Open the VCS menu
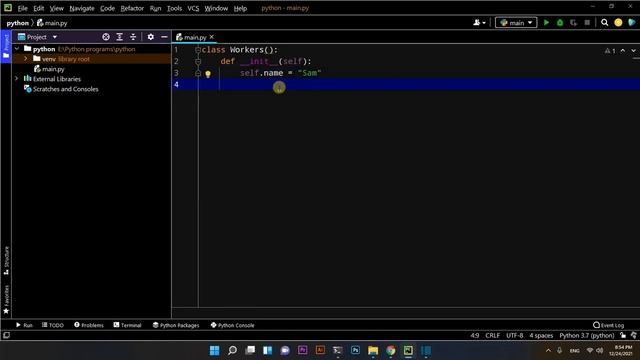This screenshot has height=360, width=640. (193, 8)
